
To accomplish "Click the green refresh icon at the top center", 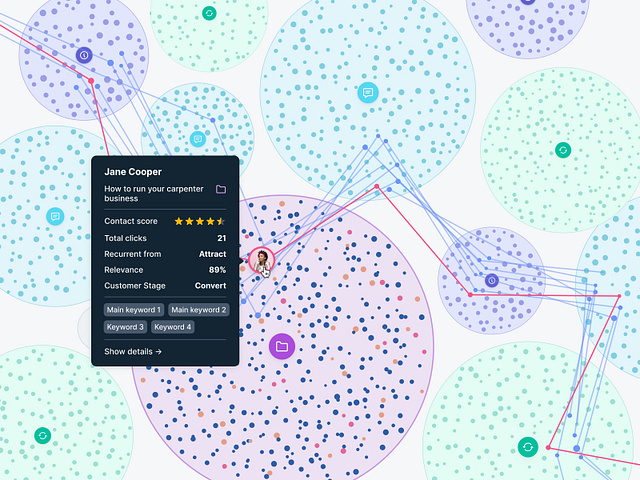I will pyautogui.click(x=209, y=13).
